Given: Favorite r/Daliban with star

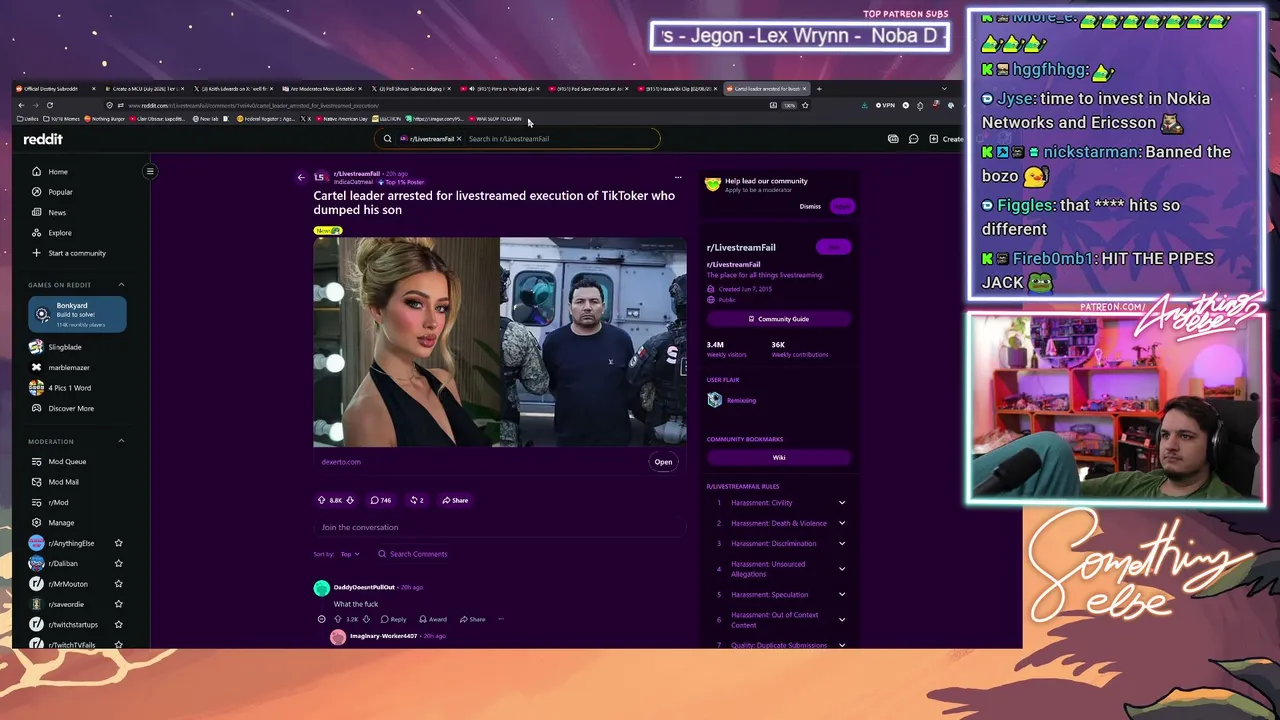Looking at the screenshot, I should tap(118, 564).
